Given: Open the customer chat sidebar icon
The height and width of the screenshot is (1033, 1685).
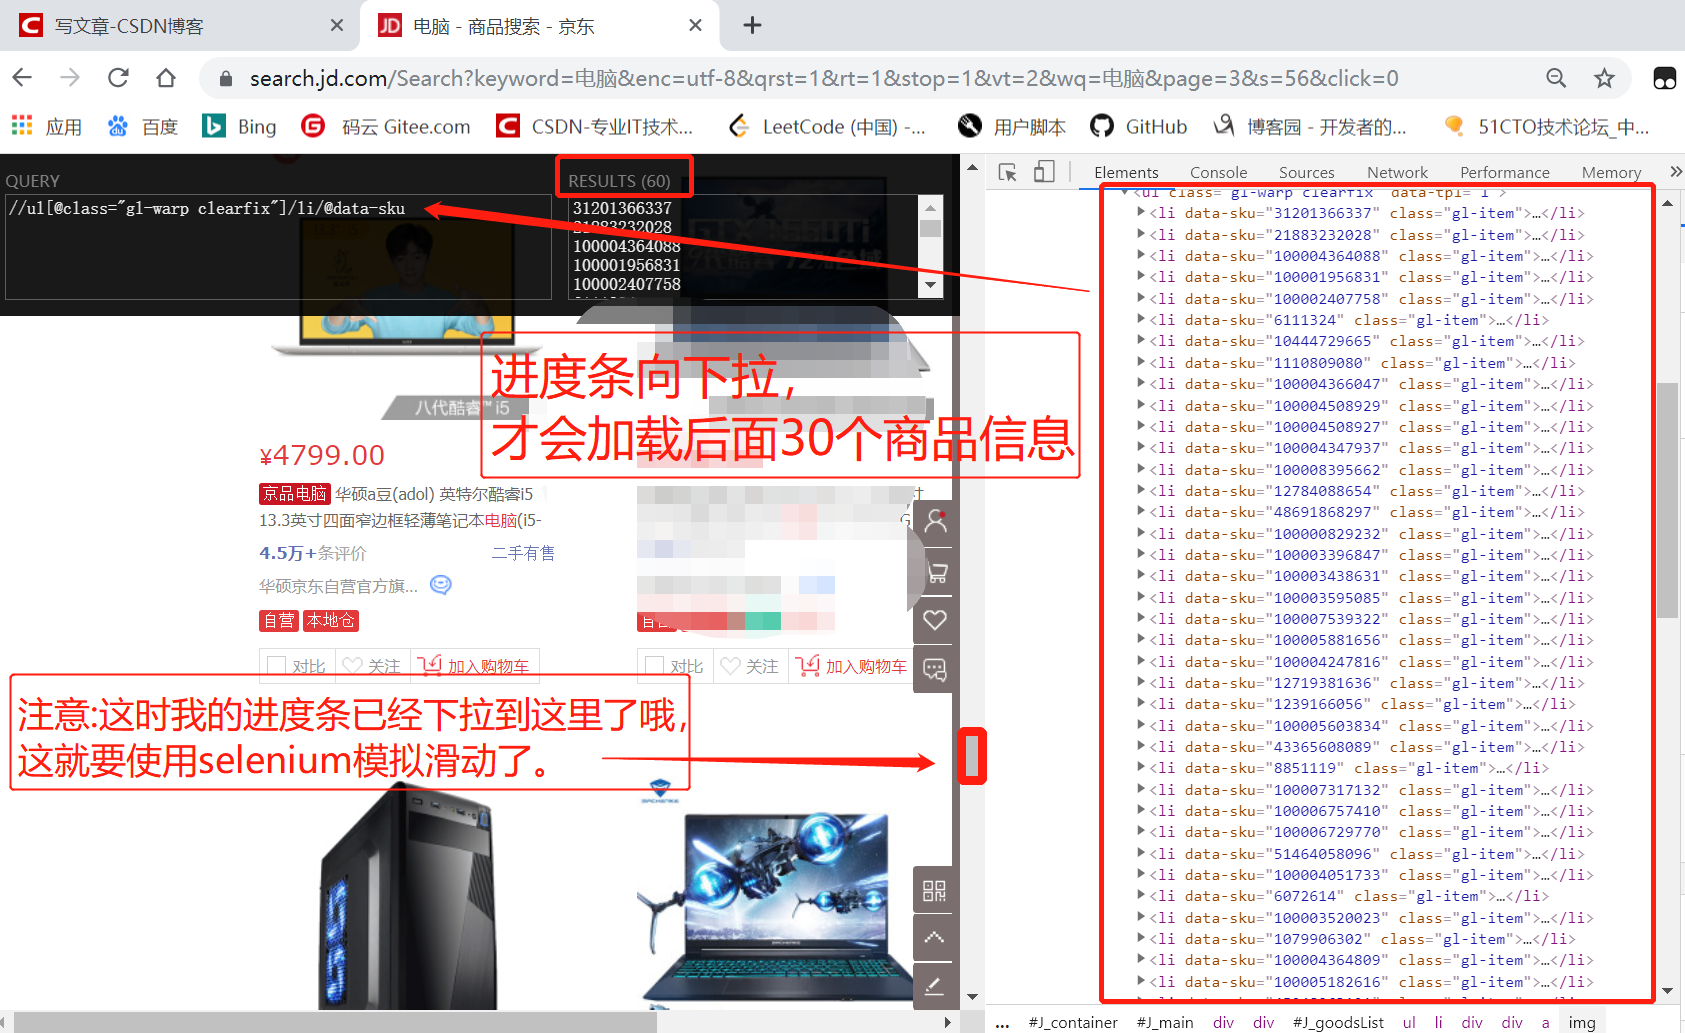Looking at the screenshot, I should coord(935,669).
